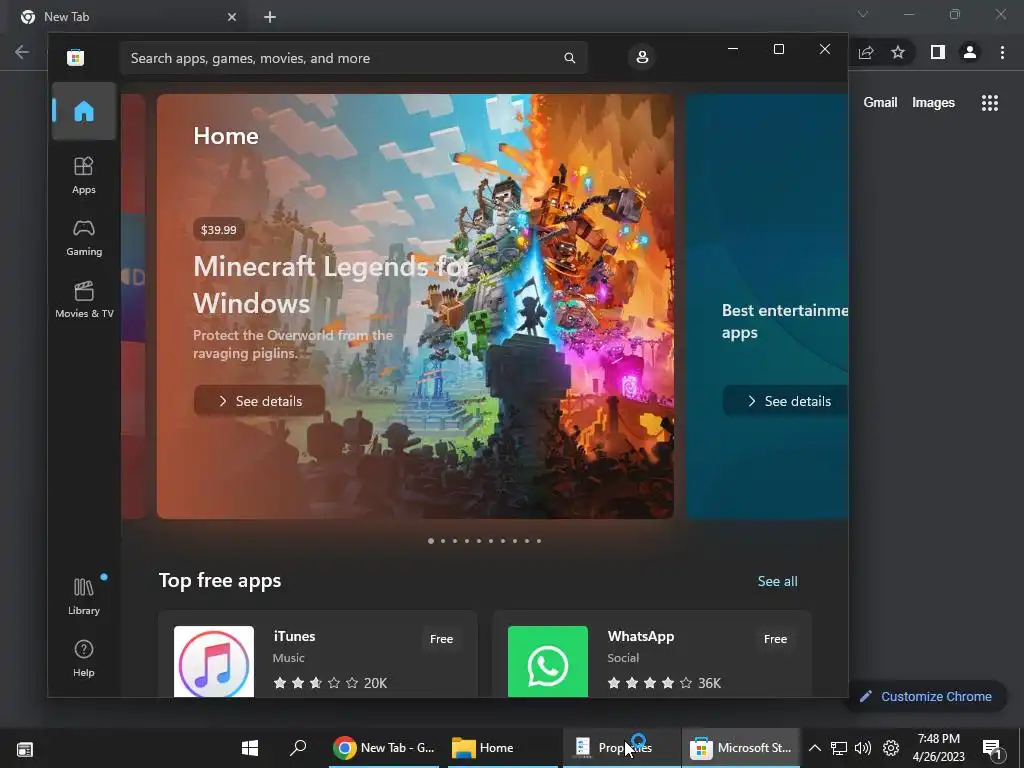Click the search magnifier in Store search box

569,58
